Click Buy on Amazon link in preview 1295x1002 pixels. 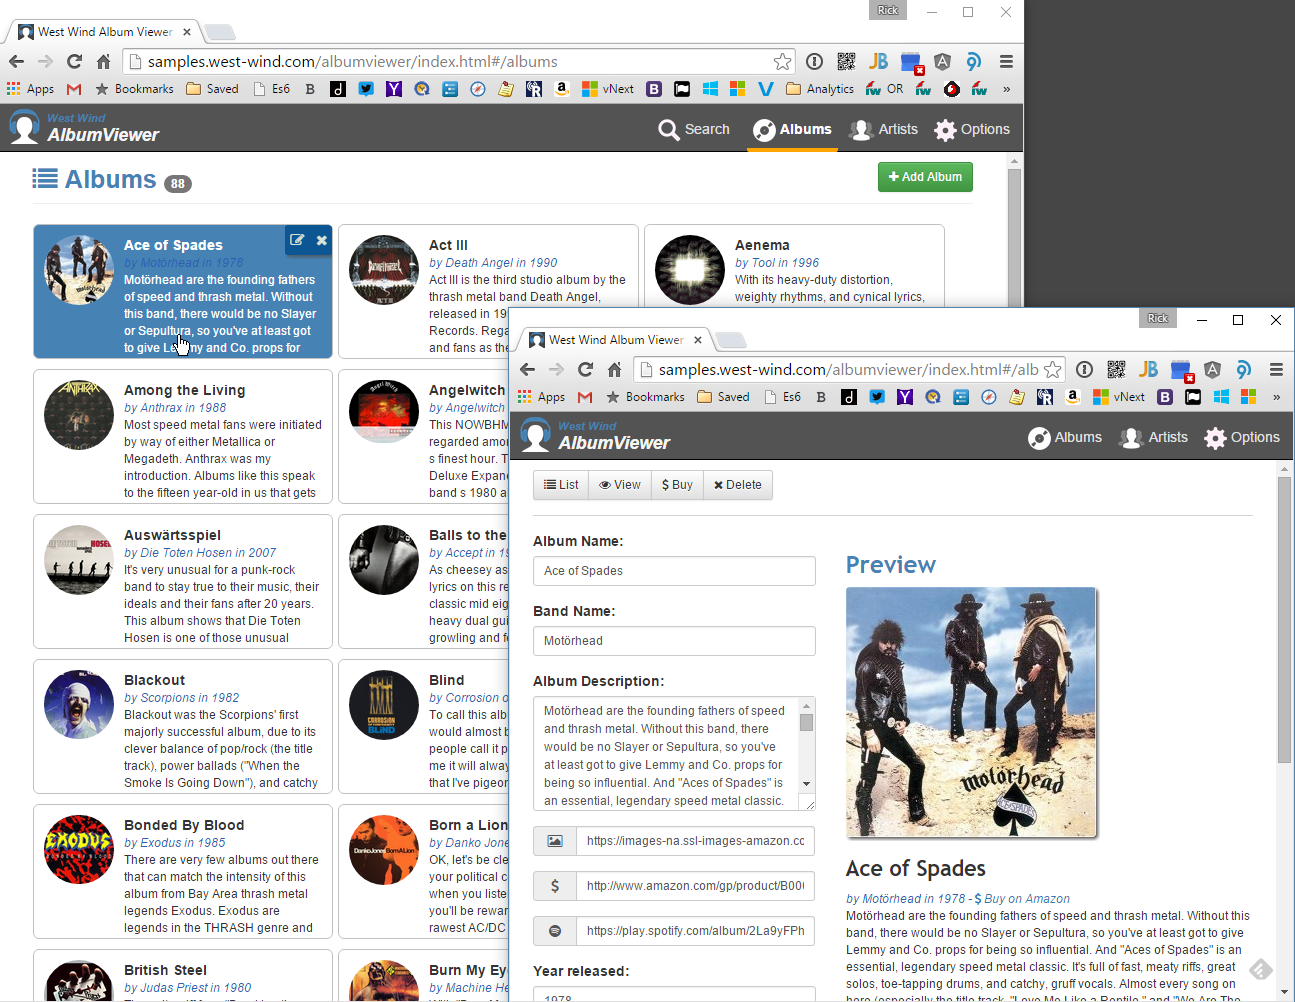pyautogui.click(x=1022, y=899)
